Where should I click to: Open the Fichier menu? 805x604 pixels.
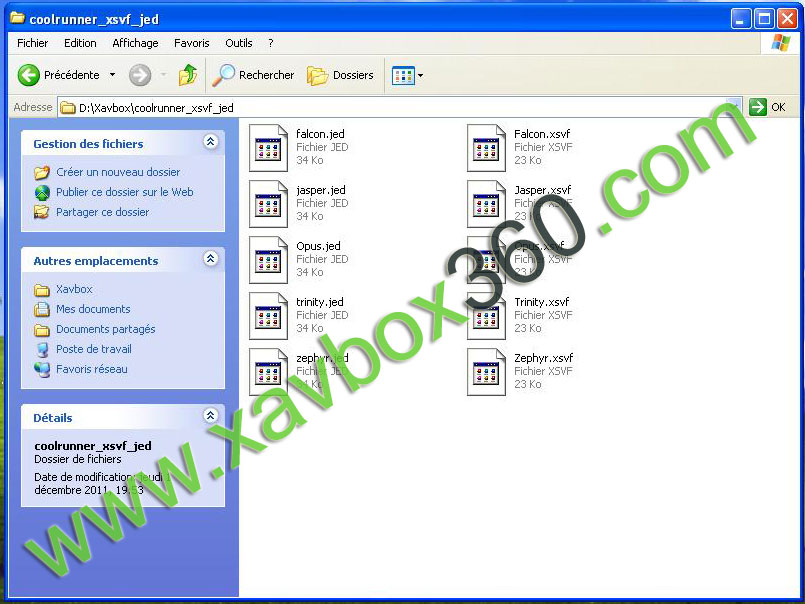[x=32, y=43]
